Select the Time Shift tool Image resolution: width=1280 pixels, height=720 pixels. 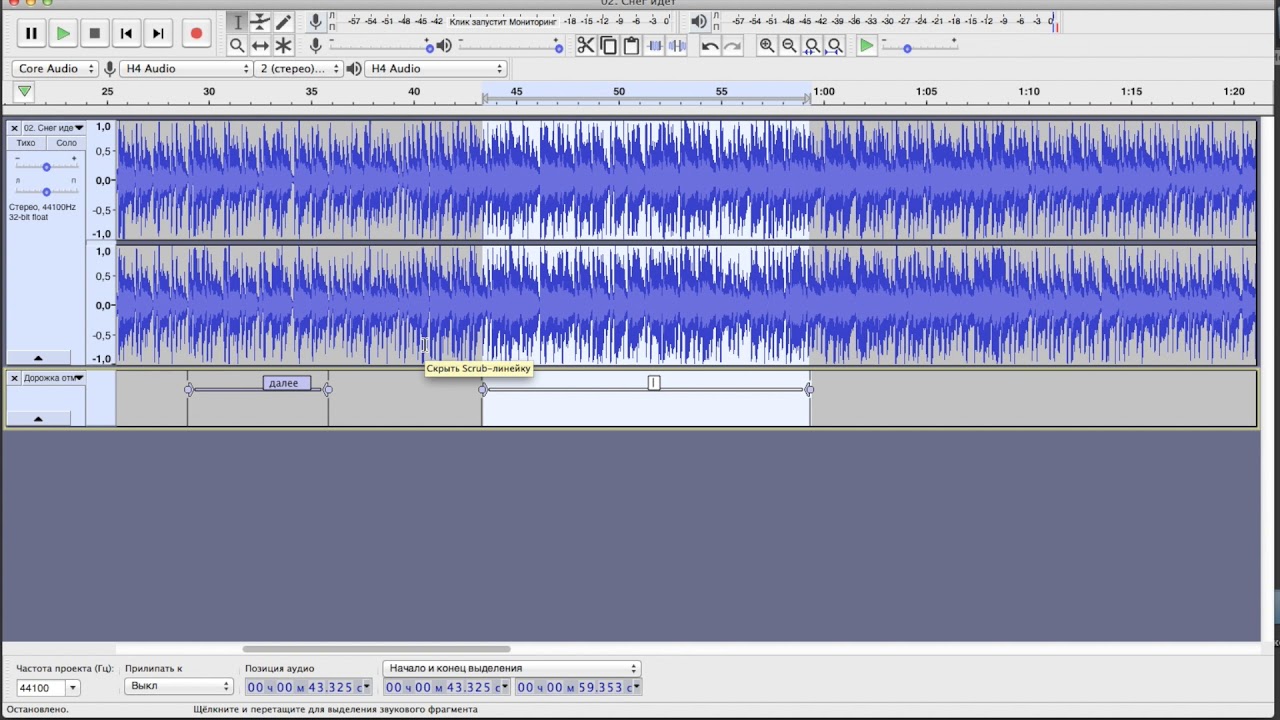(260, 46)
